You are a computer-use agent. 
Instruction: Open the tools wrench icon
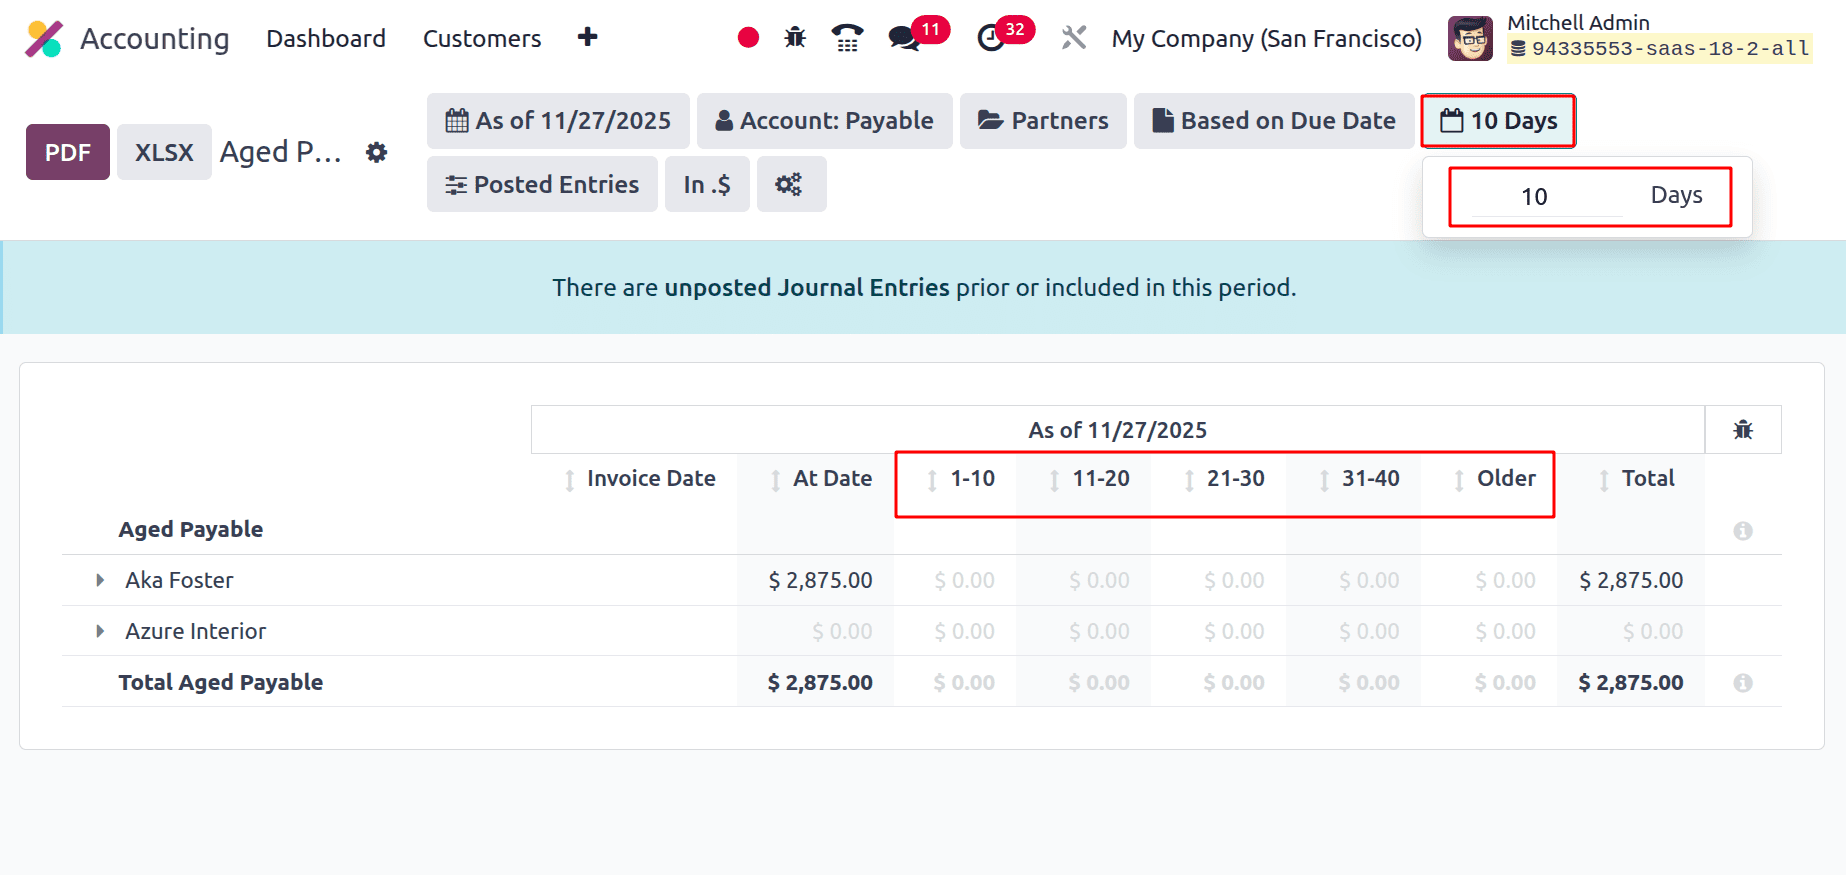click(1074, 38)
